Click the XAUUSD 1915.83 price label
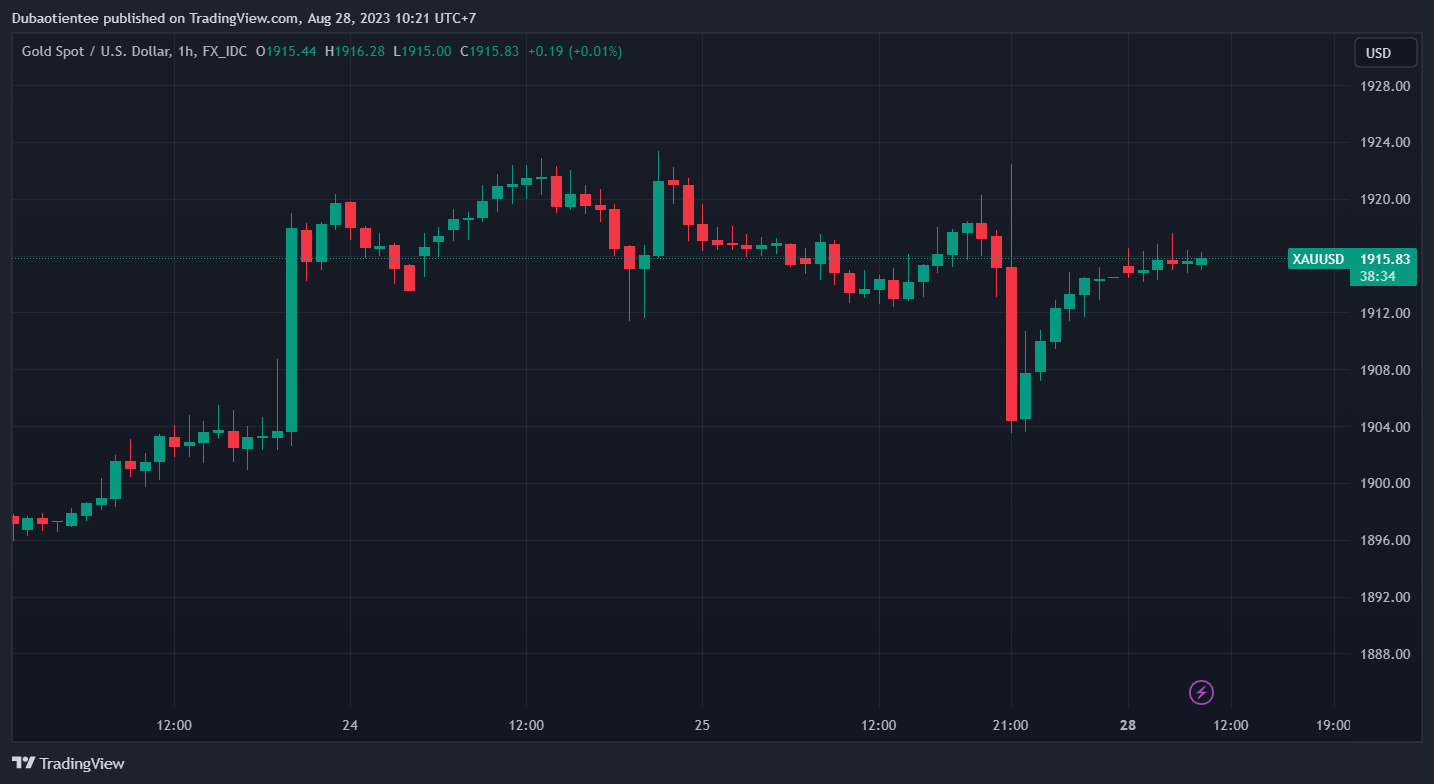This screenshot has height=784, width=1434. 1350,259
